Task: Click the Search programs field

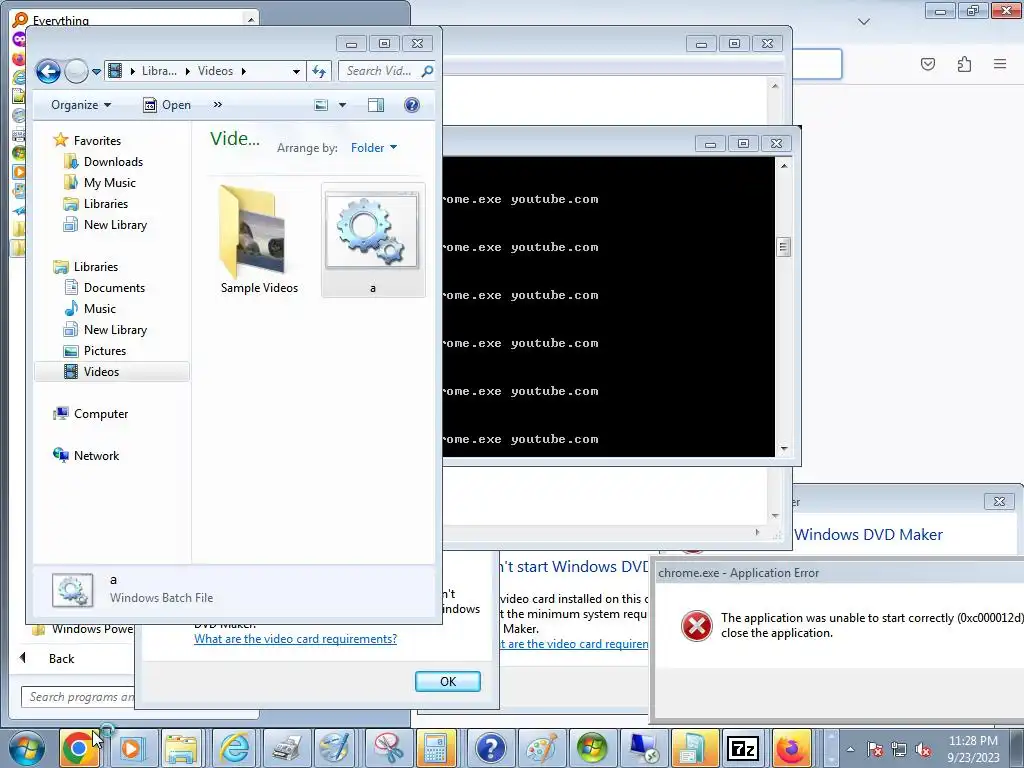Action: [78, 697]
